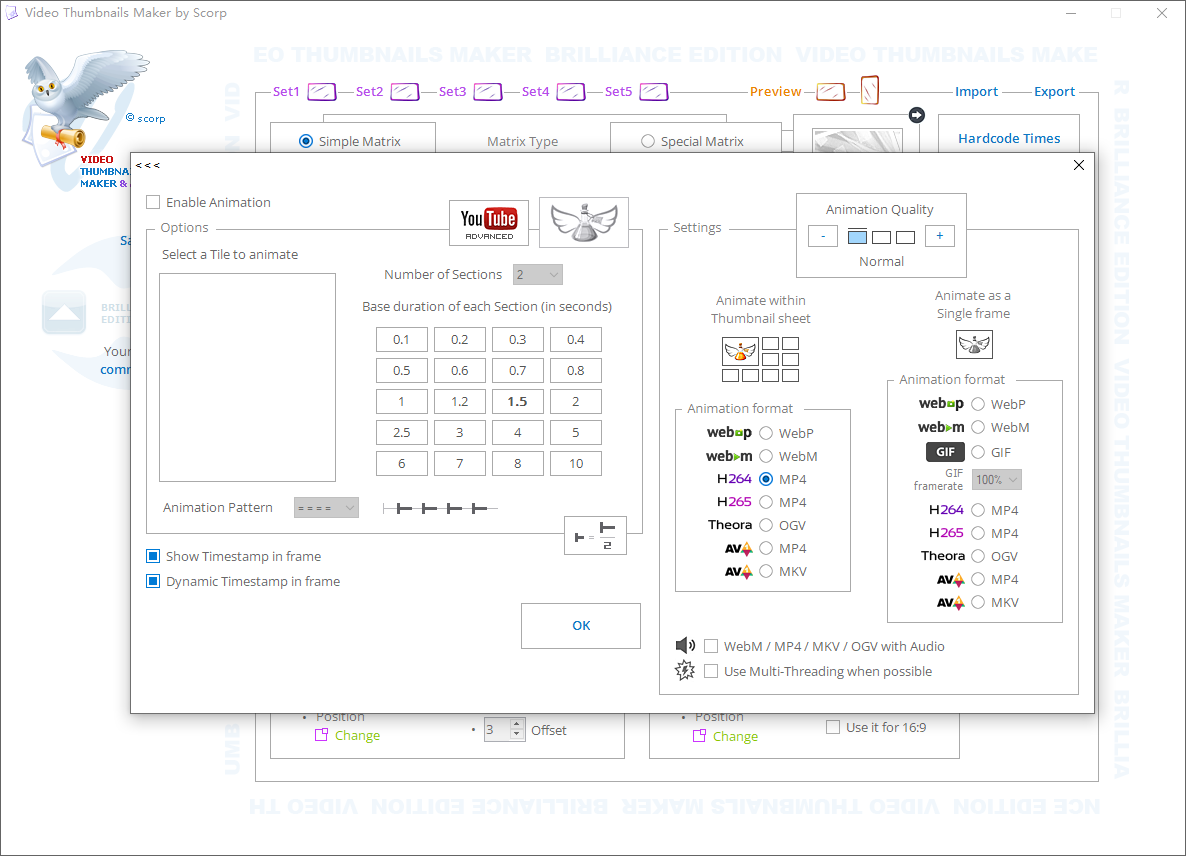Open the GIF framerate percentage dropdown
1186x856 pixels.
tap(996, 480)
